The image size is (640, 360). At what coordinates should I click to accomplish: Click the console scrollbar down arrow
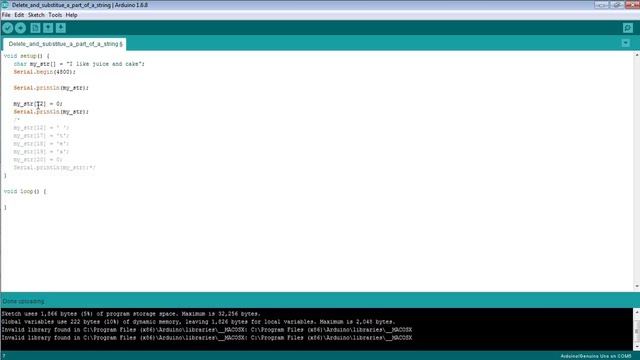pos(636,346)
